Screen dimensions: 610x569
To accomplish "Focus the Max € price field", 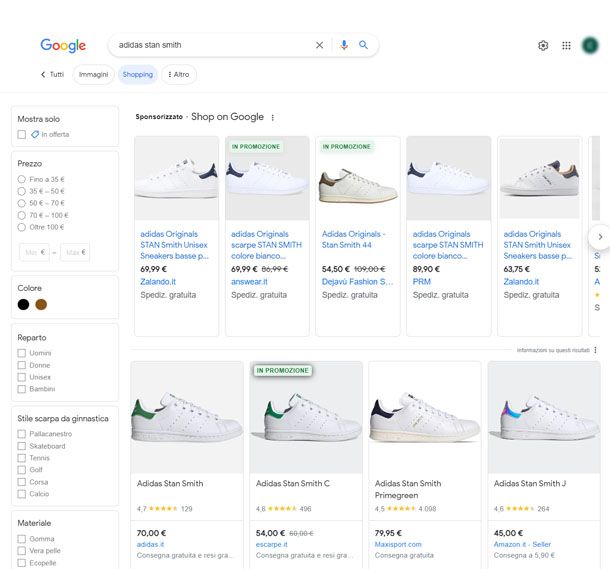I will [x=75, y=252].
